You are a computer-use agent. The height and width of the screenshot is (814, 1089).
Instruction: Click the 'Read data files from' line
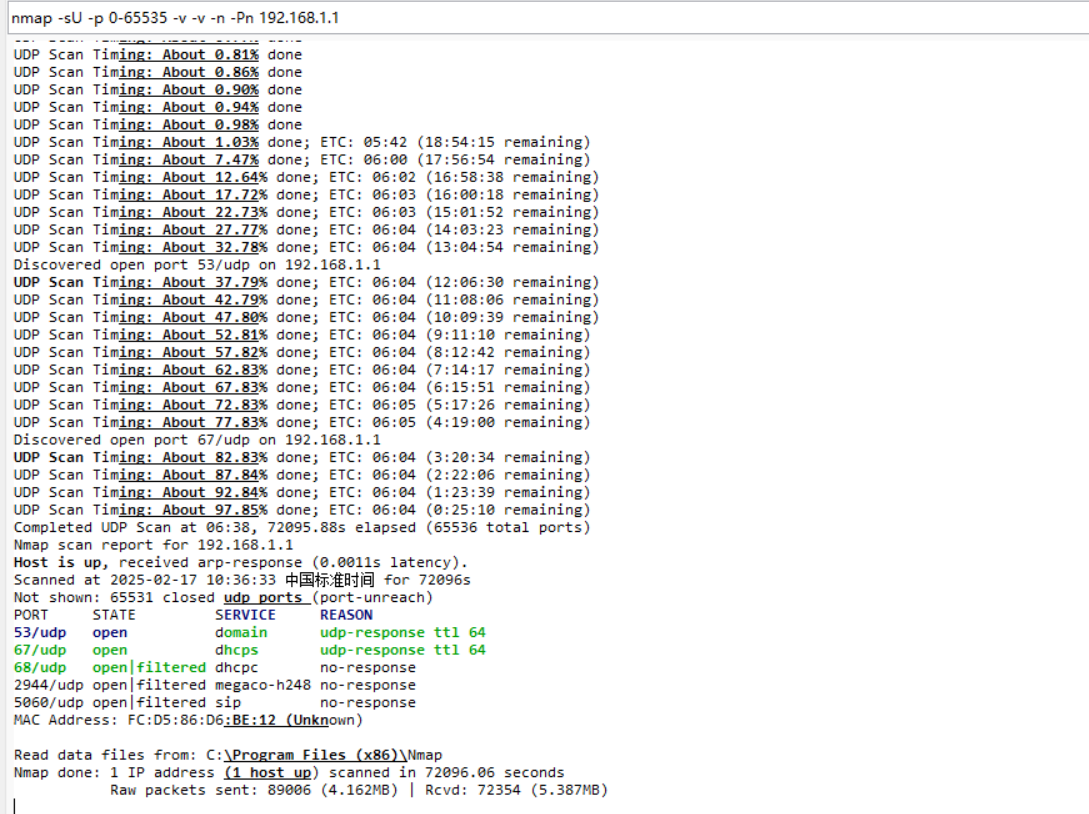(228, 755)
